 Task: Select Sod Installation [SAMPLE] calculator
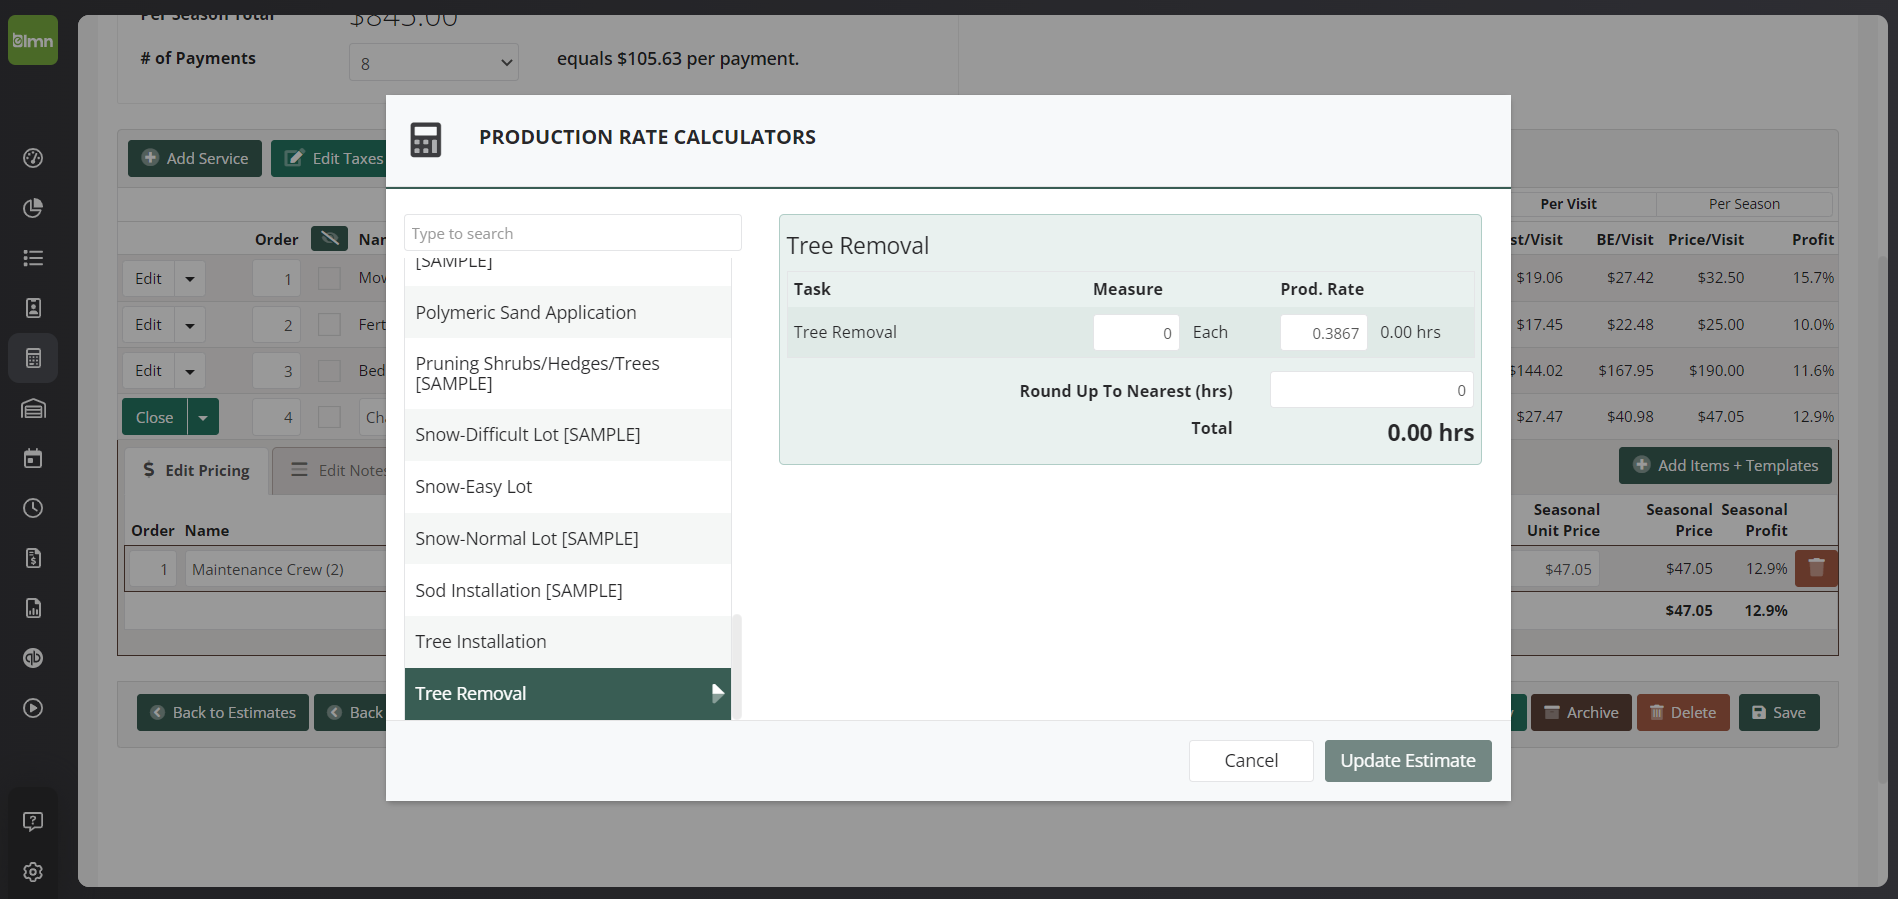(568, 590)
